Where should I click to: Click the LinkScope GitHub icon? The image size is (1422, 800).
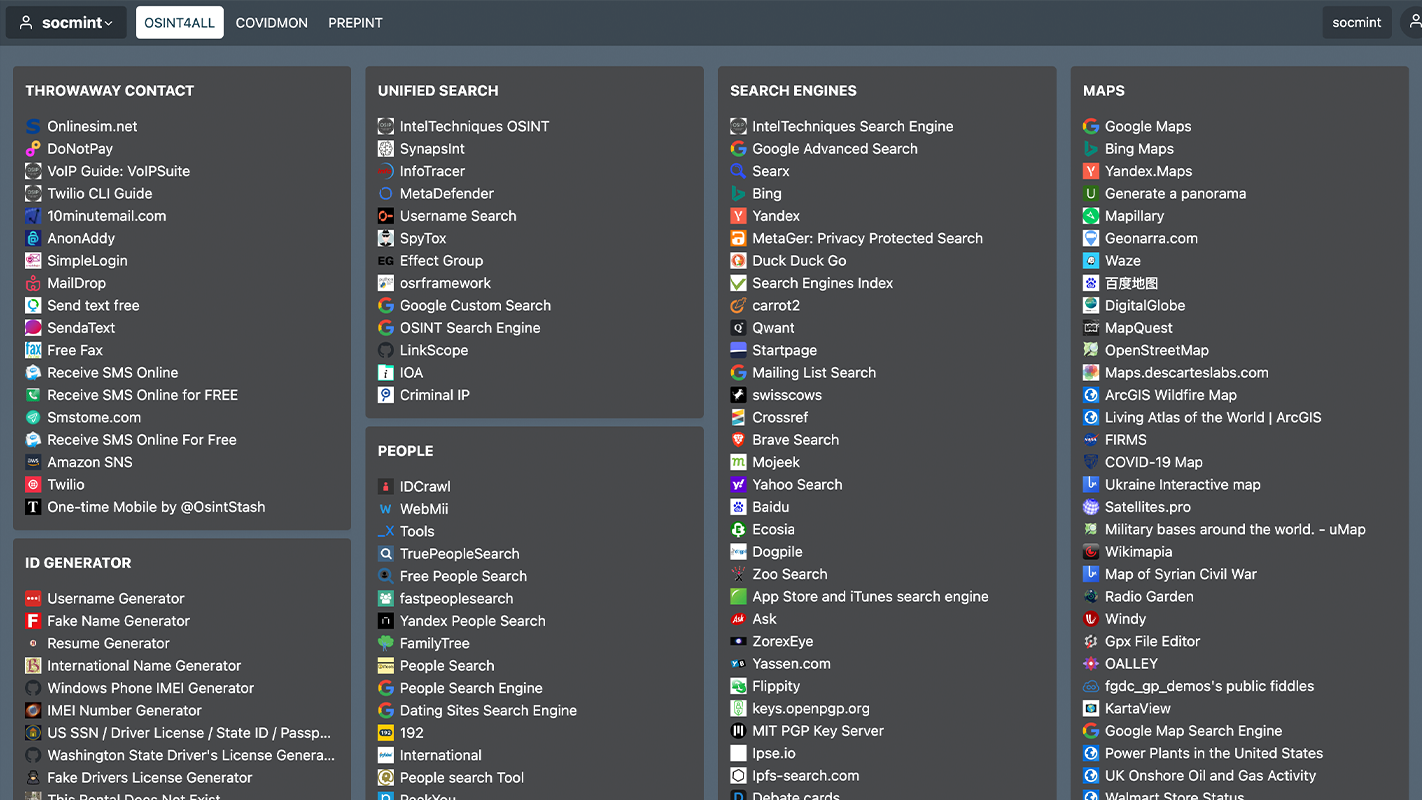click(x=386, y=350)
